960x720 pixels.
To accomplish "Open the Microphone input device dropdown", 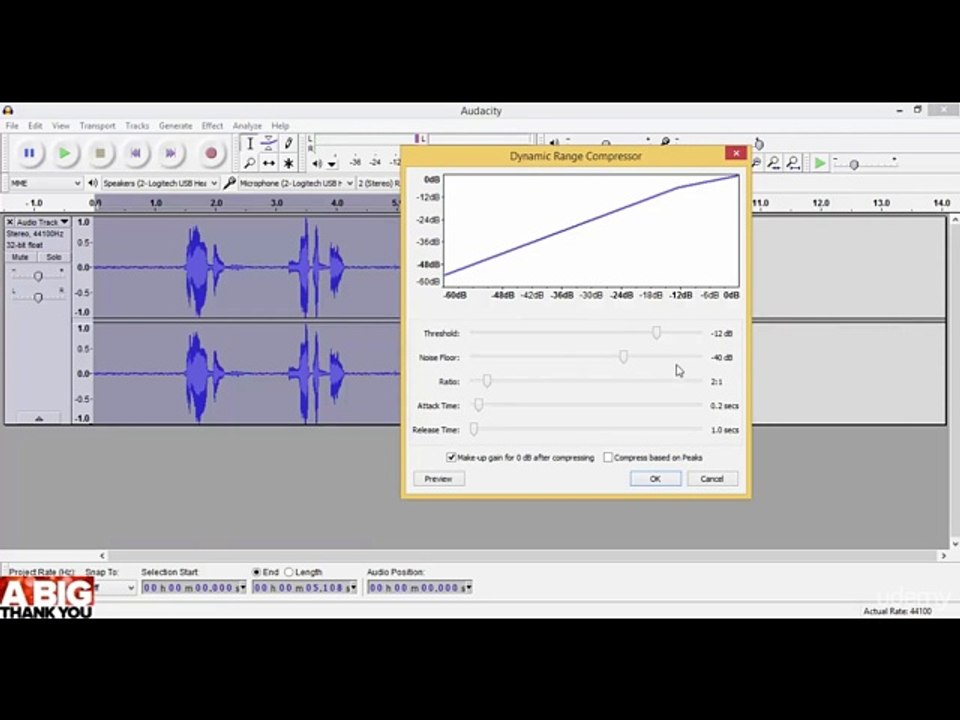I will (296, 183).
